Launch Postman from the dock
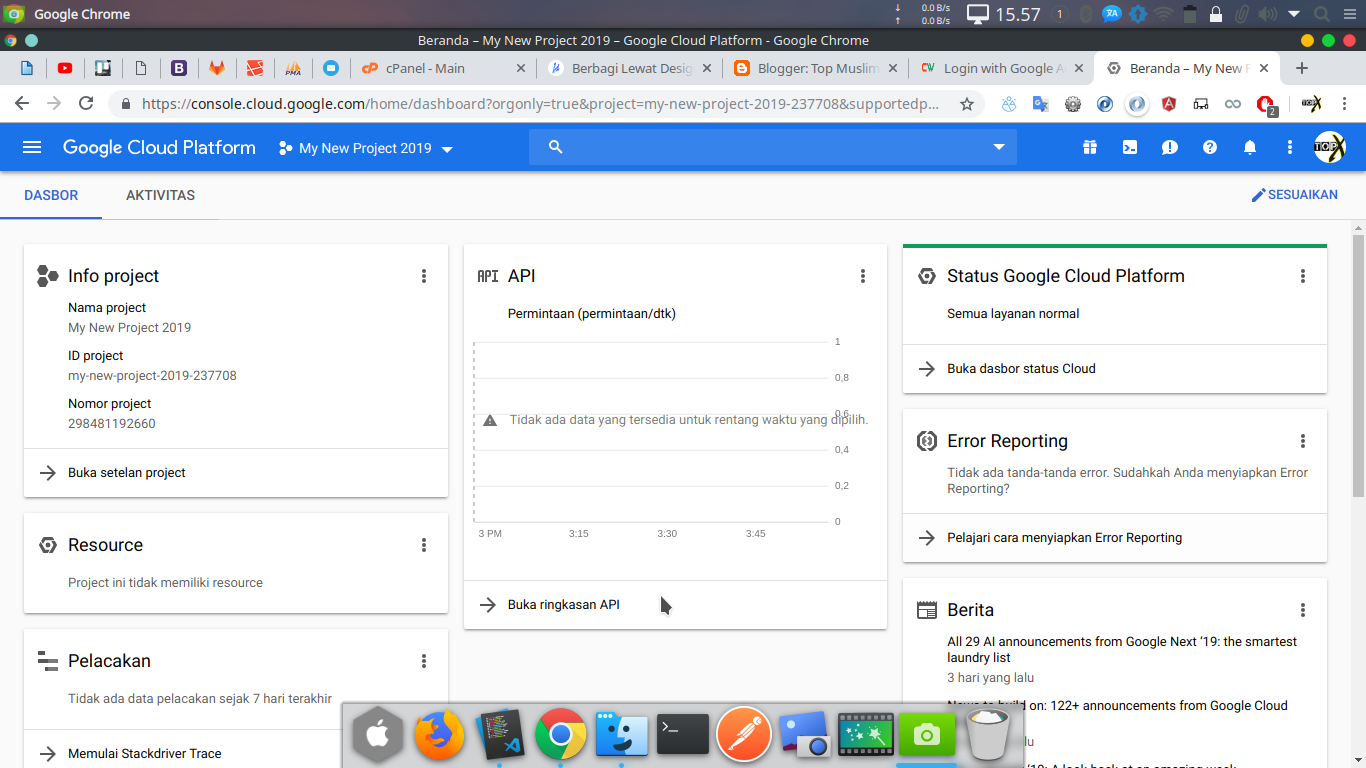This screenshot has height=768, width=1366. (743, 737)
